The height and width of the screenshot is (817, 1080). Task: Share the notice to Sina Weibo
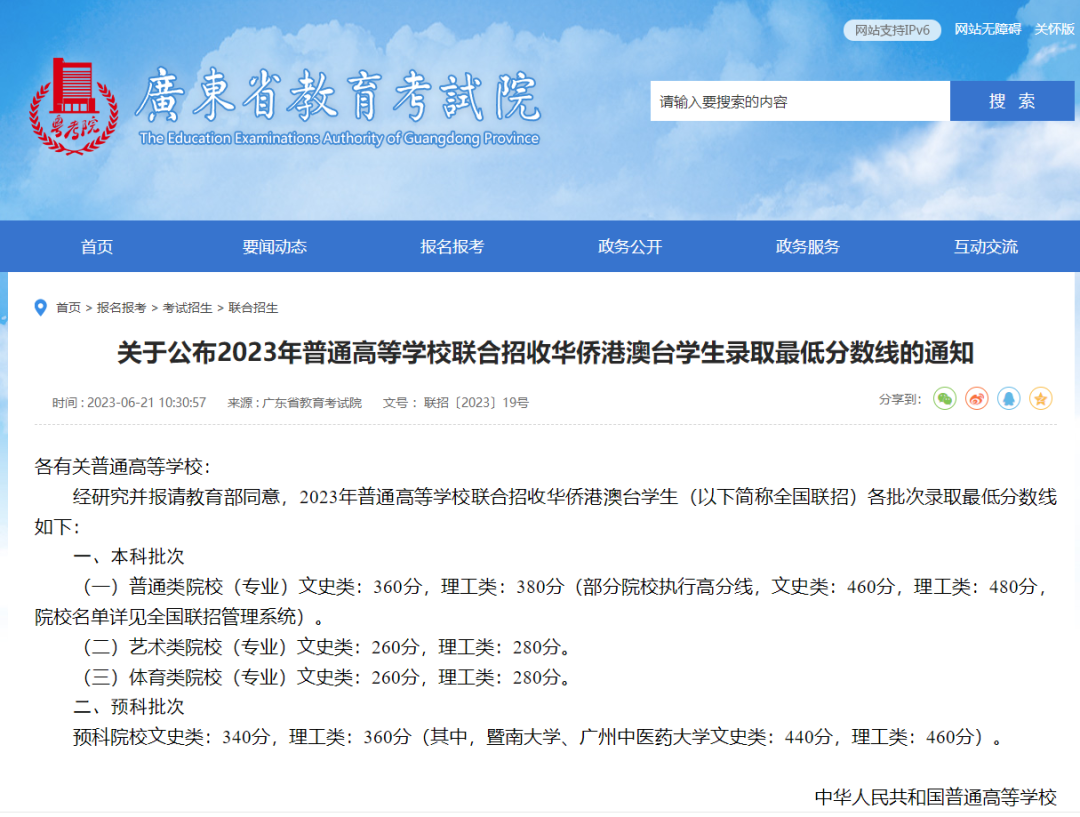click(x=977, y=398)
